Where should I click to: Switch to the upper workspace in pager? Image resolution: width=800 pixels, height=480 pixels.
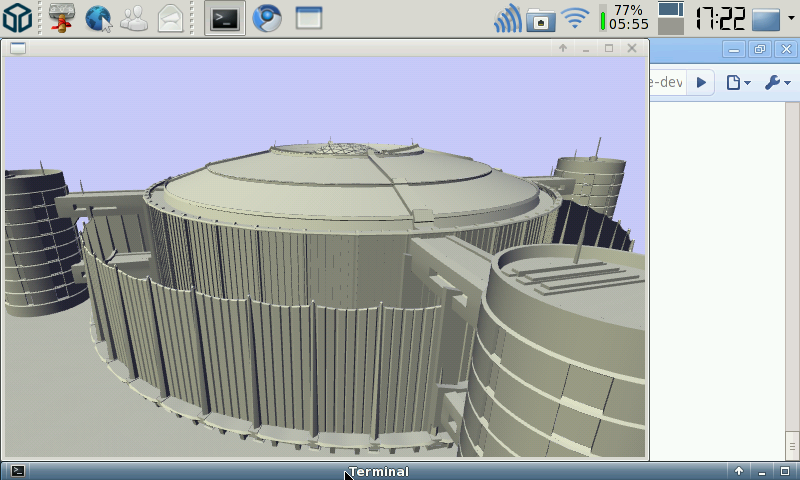tap(670, 9)
